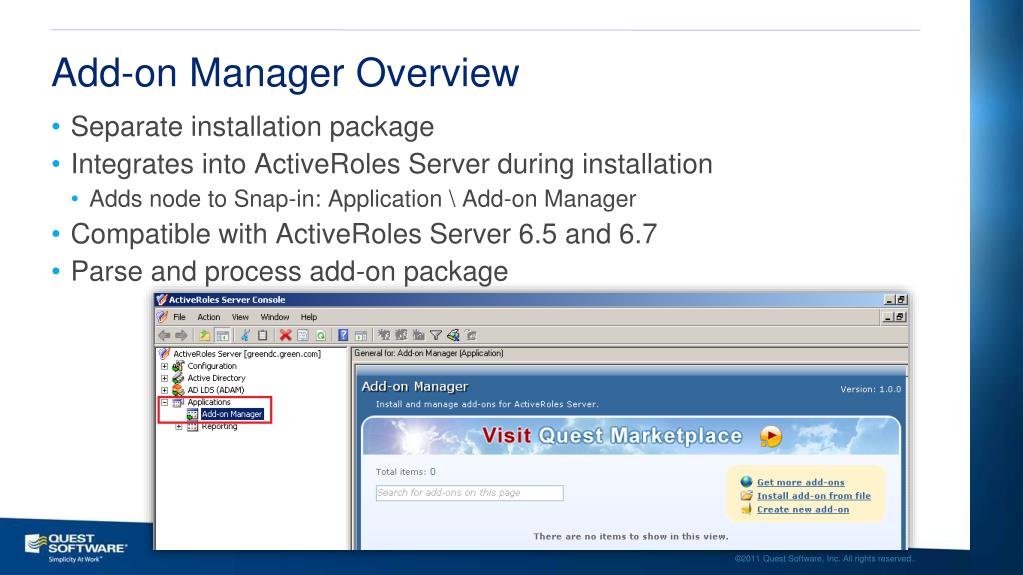This screenshot has width=1023, height=575.
Task: Click the Cut scissors toolbar icon
Action: point(245,335)
